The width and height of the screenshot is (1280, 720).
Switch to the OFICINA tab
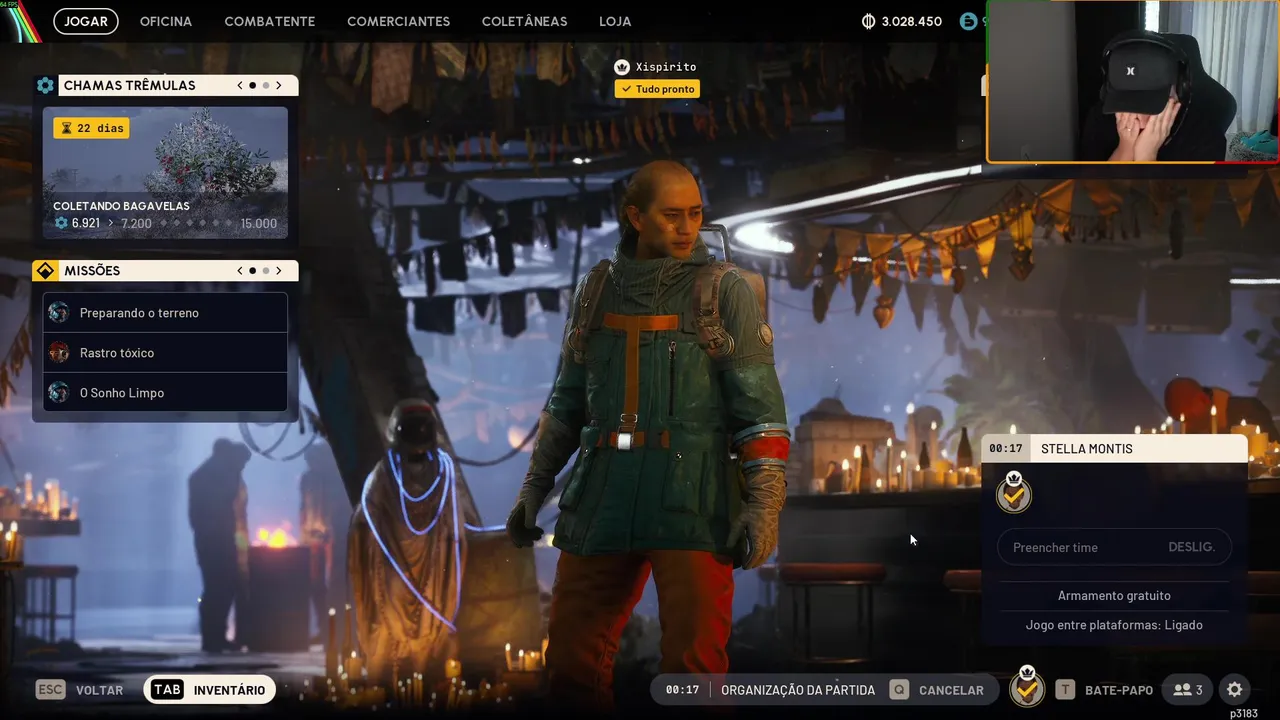pyautogui.click(x=166, y=21)
